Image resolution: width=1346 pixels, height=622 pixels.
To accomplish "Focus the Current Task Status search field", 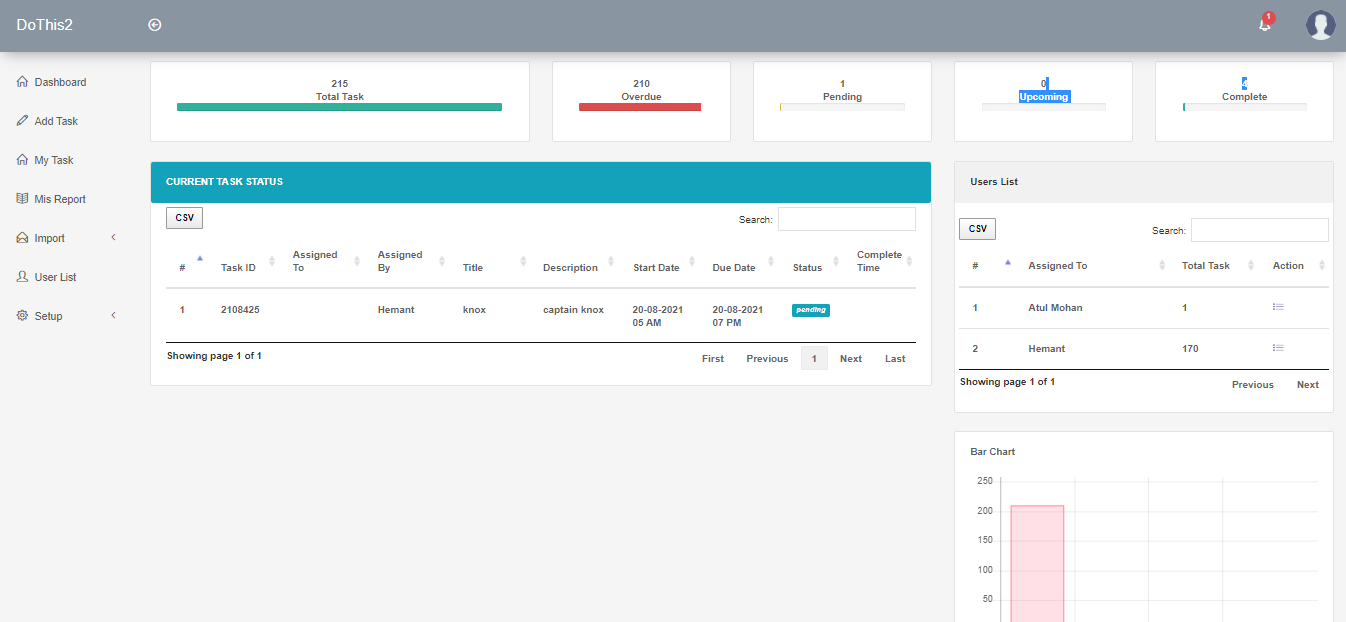I will (x=846, y=219).
